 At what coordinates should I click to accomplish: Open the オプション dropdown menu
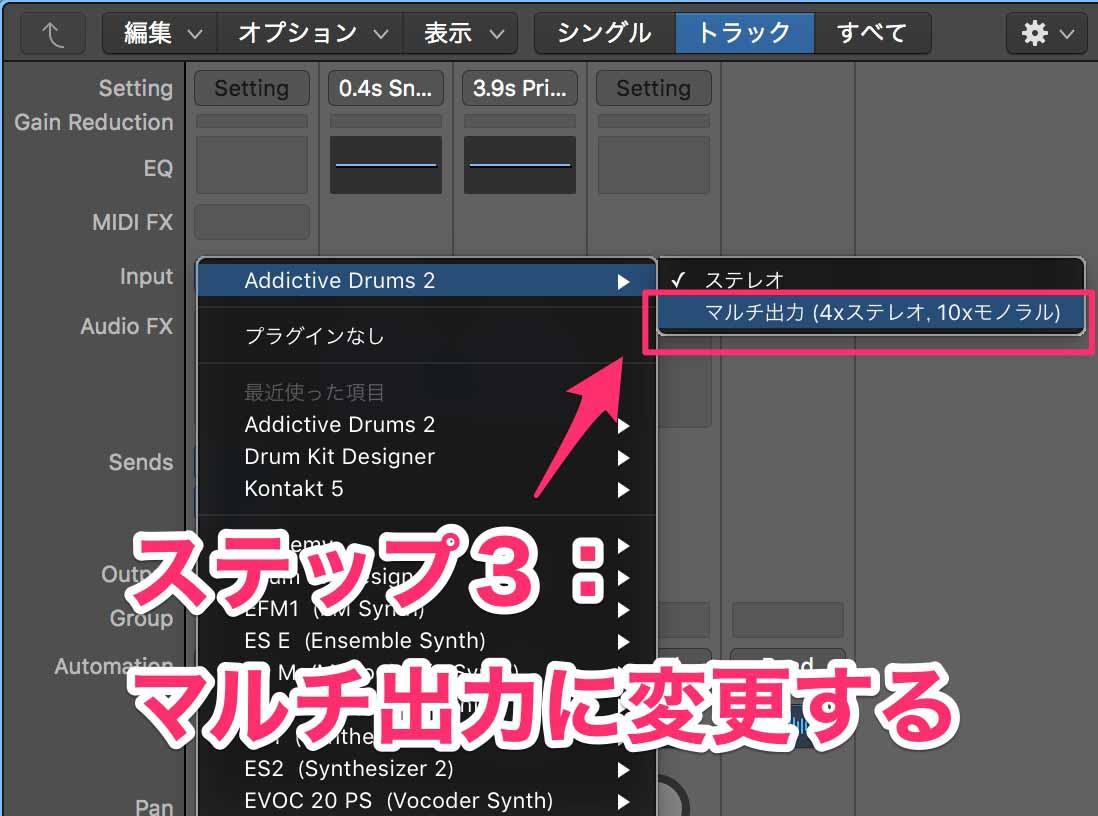(x=311, y=33)
